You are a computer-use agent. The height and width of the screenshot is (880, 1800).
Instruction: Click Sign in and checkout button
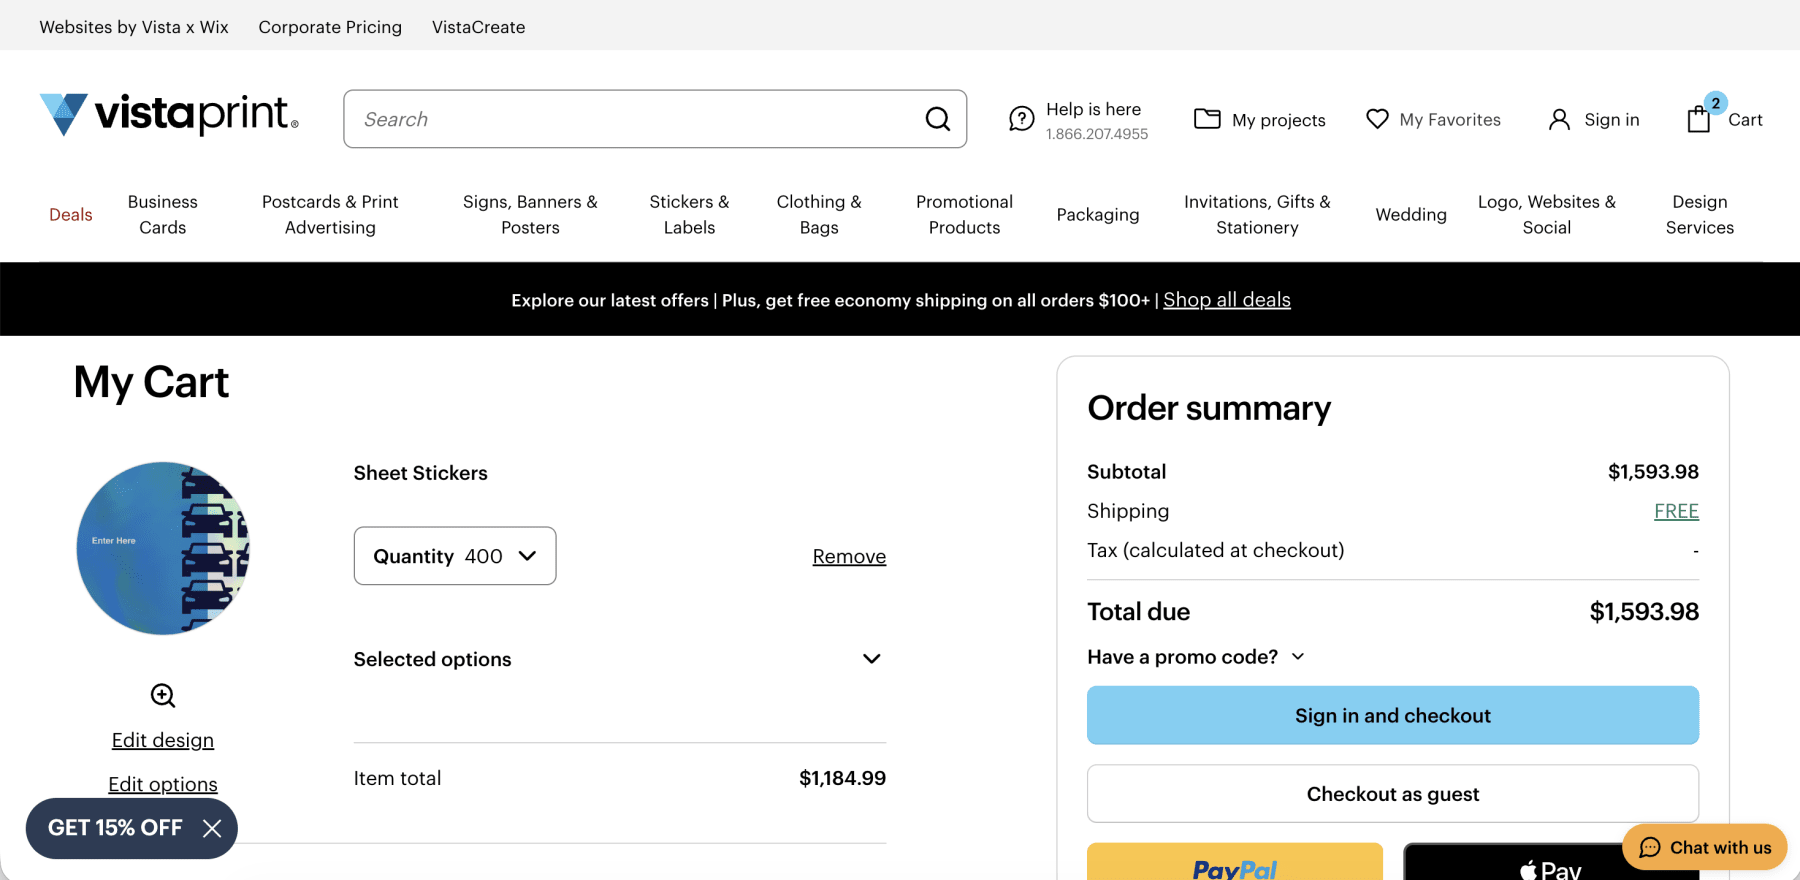pos(1393,715)
